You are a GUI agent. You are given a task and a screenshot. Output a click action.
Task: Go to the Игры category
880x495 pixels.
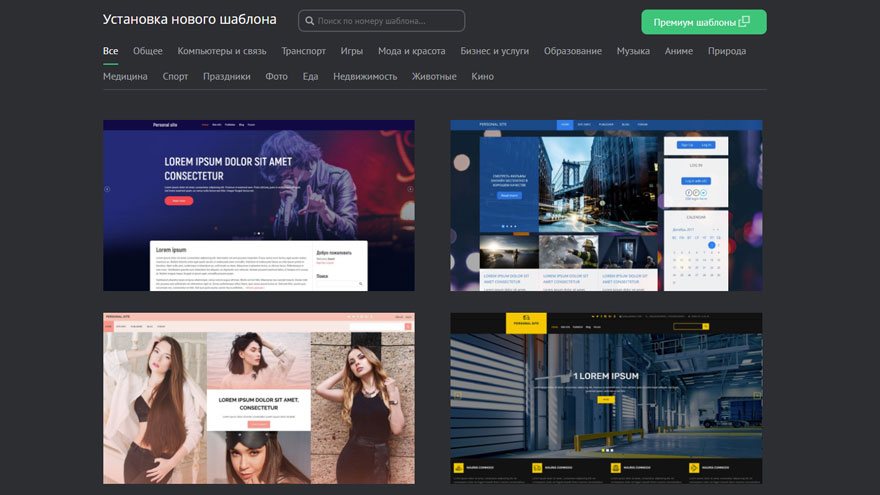pos(351,51)
